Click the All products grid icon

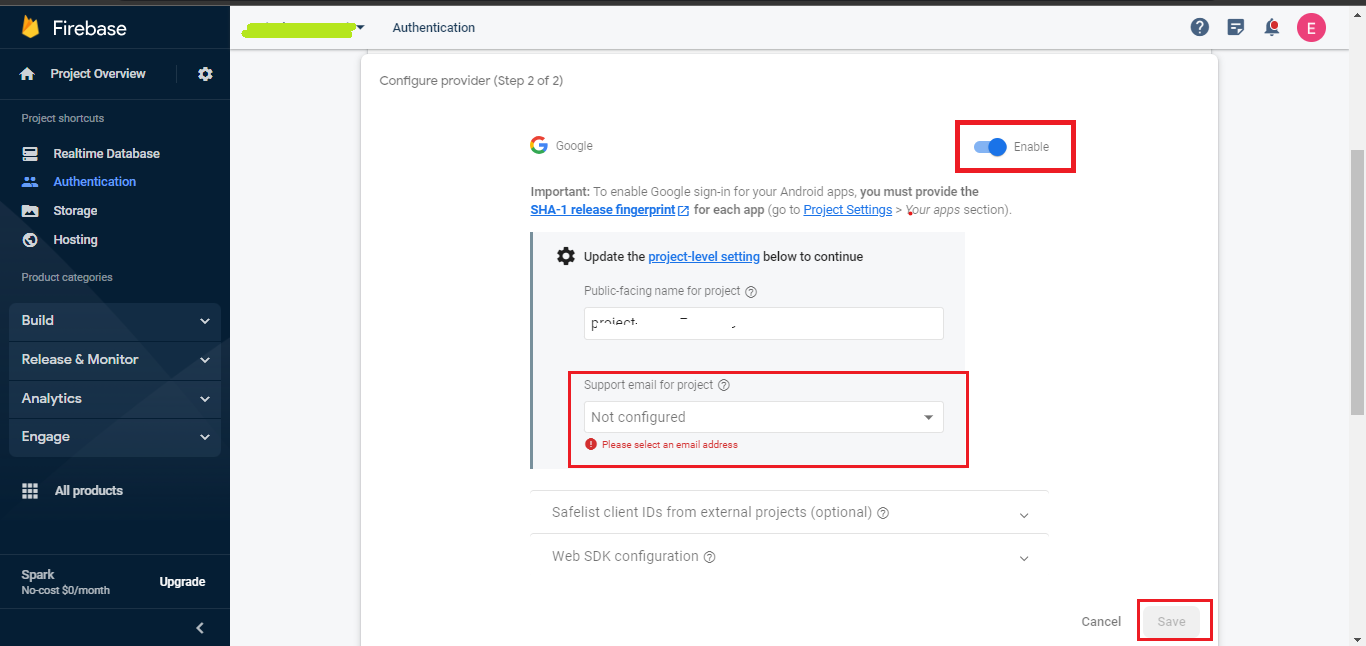pos(30,491)
